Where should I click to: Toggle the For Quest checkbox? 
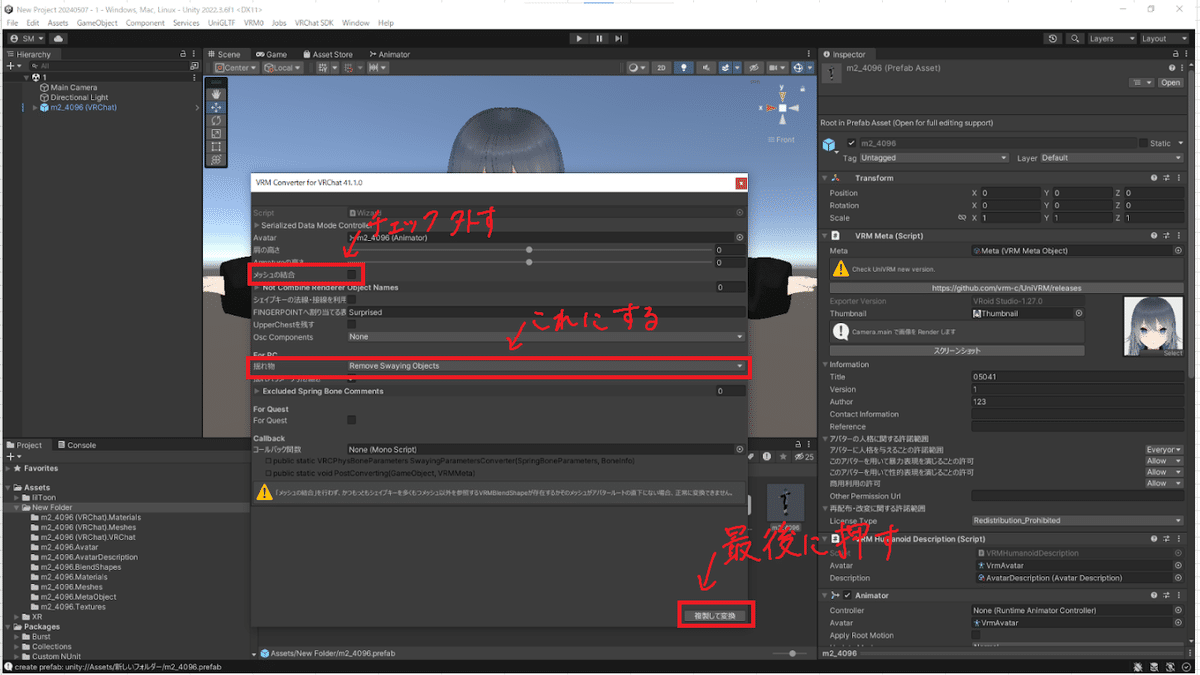(x=352, y=420)
